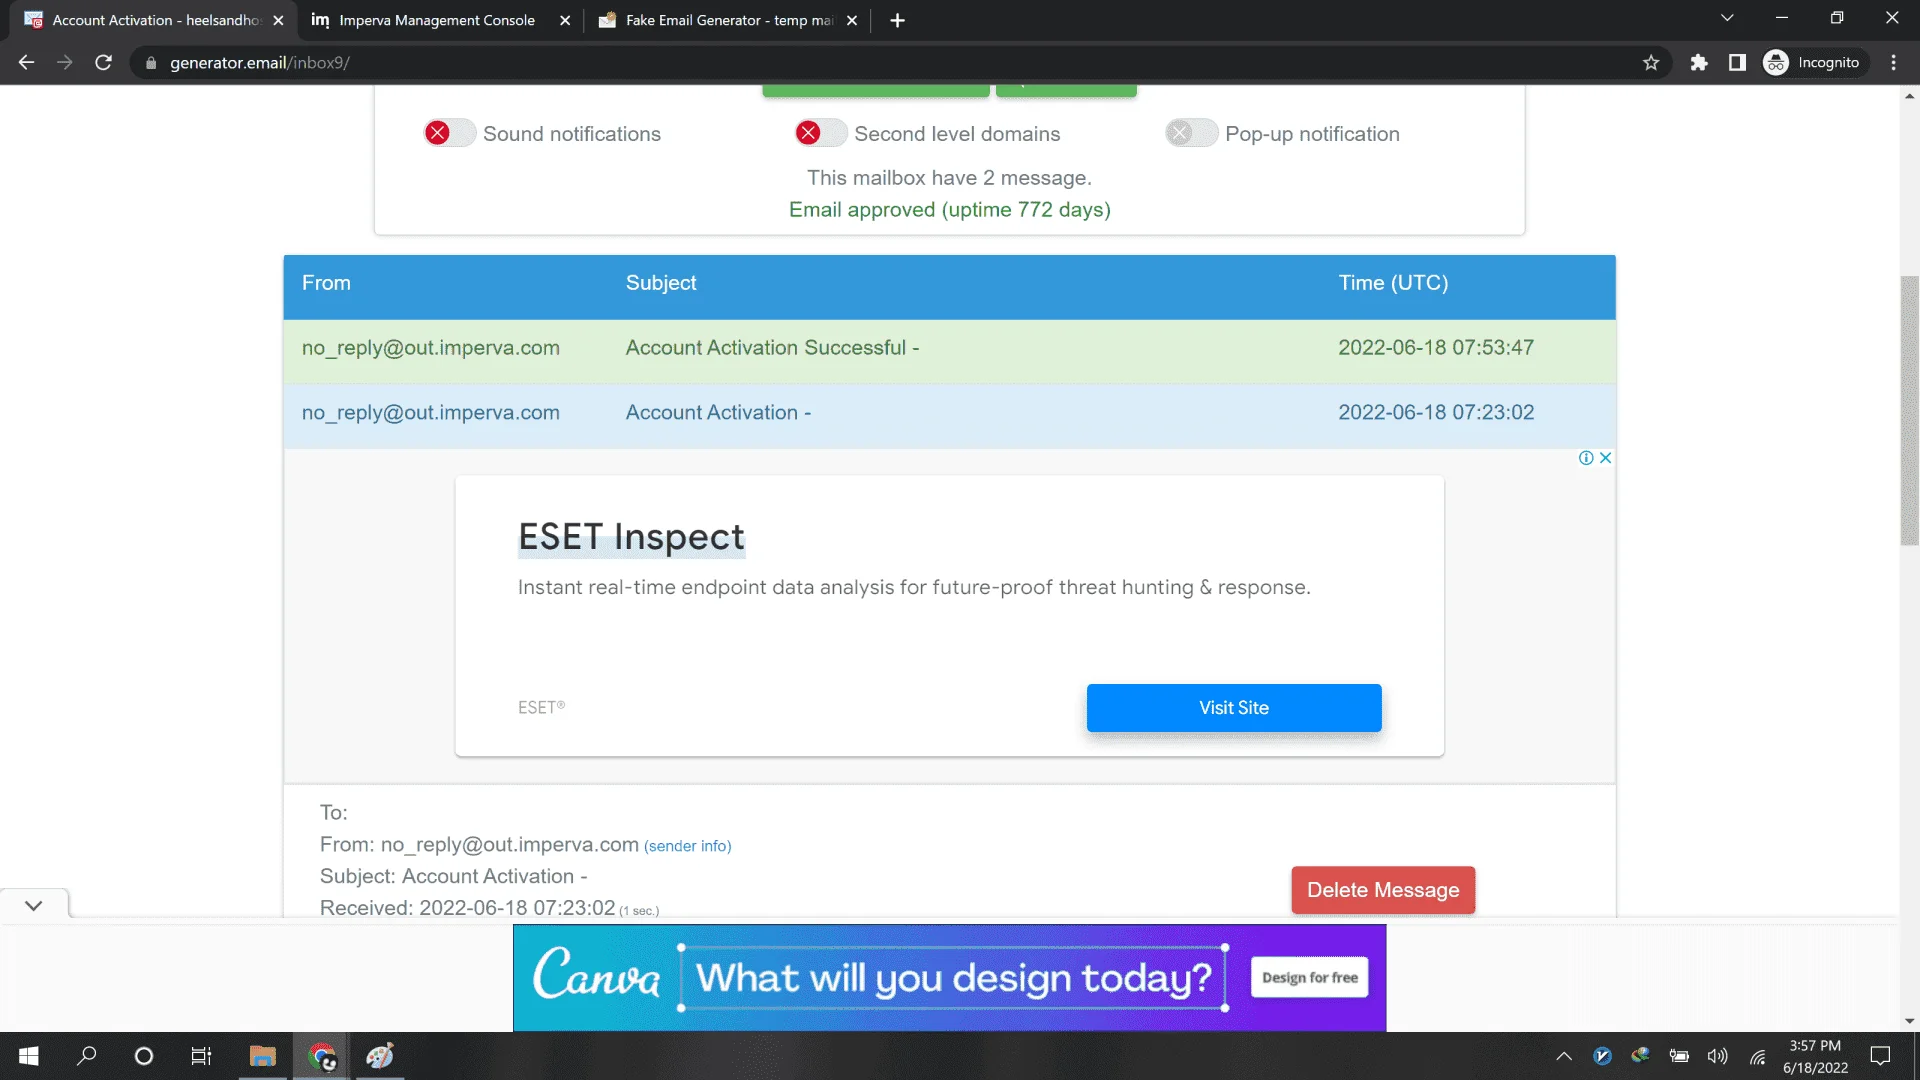Click the 2022-06-18 07:53:47 timestamp
Screen dimensions: 1920x1080
pyautogui.click(x=1436, y=347)
